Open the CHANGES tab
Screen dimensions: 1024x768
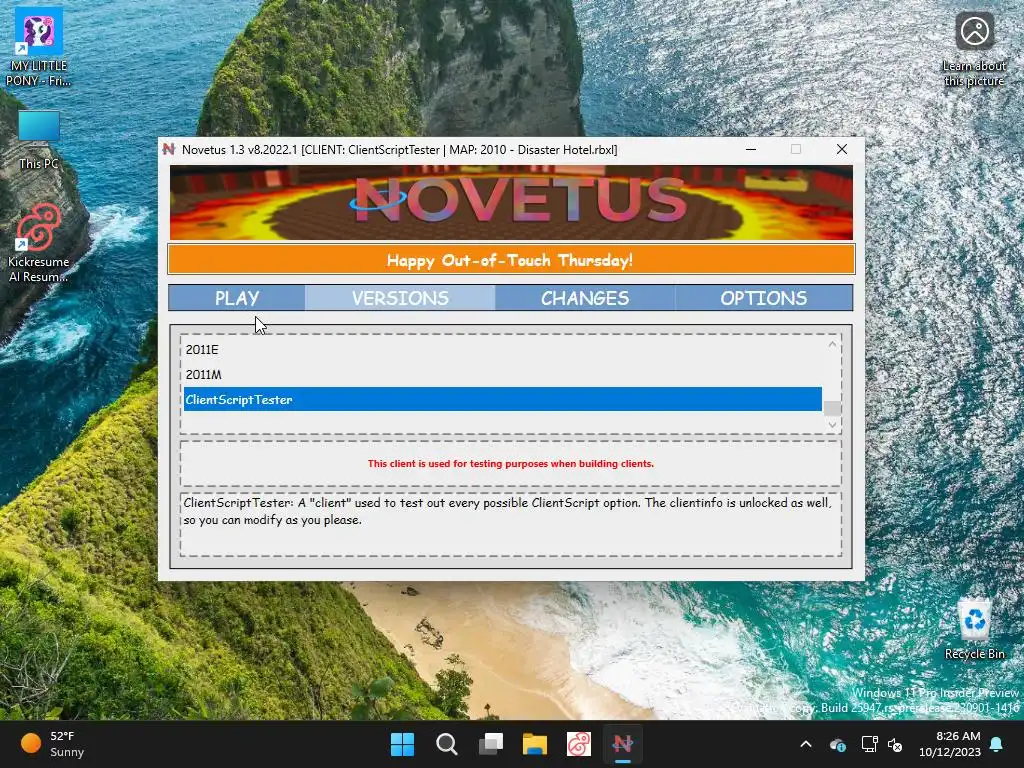pos(584,298)
